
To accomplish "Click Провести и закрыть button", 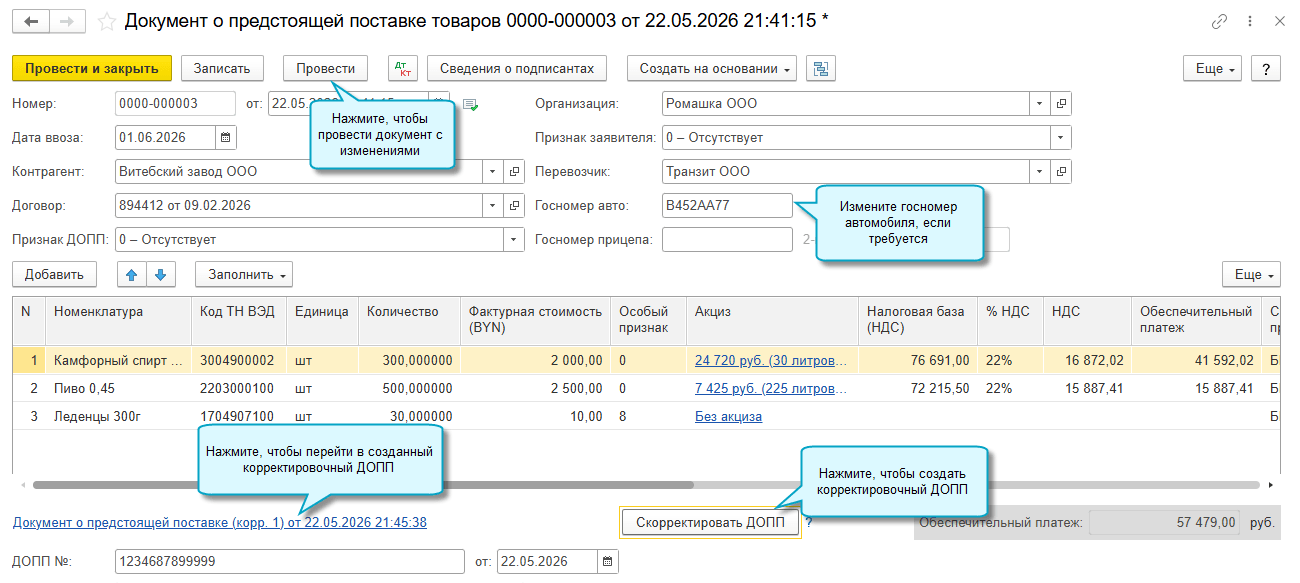I will 92,68.
